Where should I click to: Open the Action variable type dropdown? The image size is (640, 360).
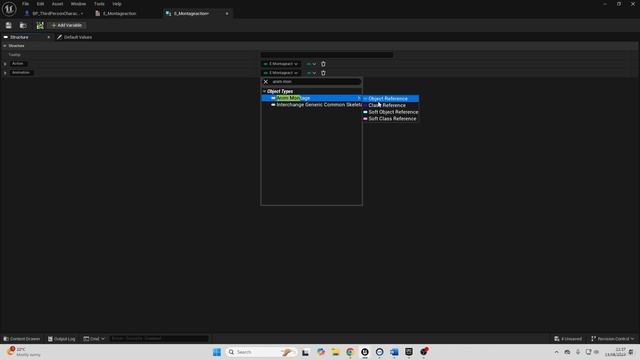pyautogui.click(x=281, y=64)
